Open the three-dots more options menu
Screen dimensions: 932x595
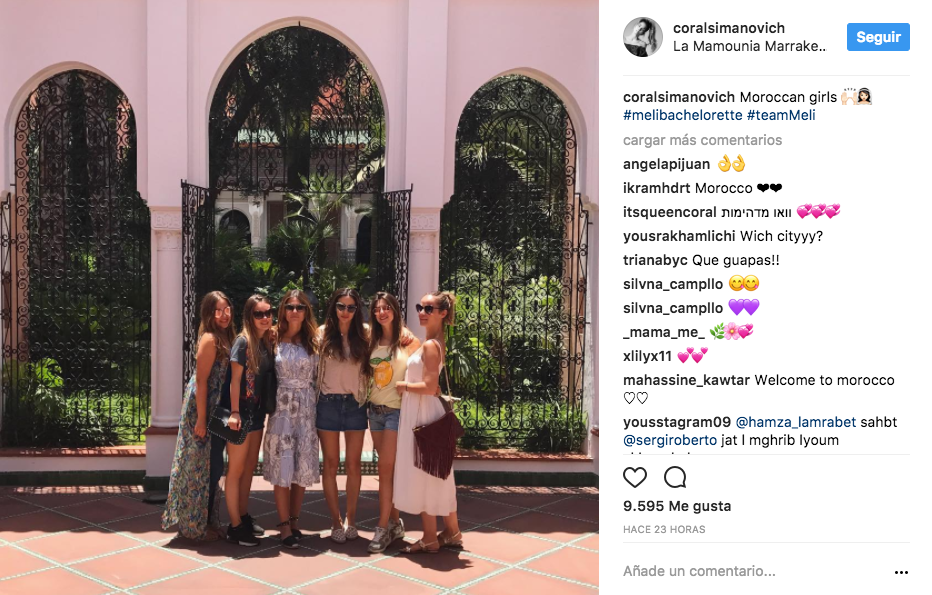901,572
